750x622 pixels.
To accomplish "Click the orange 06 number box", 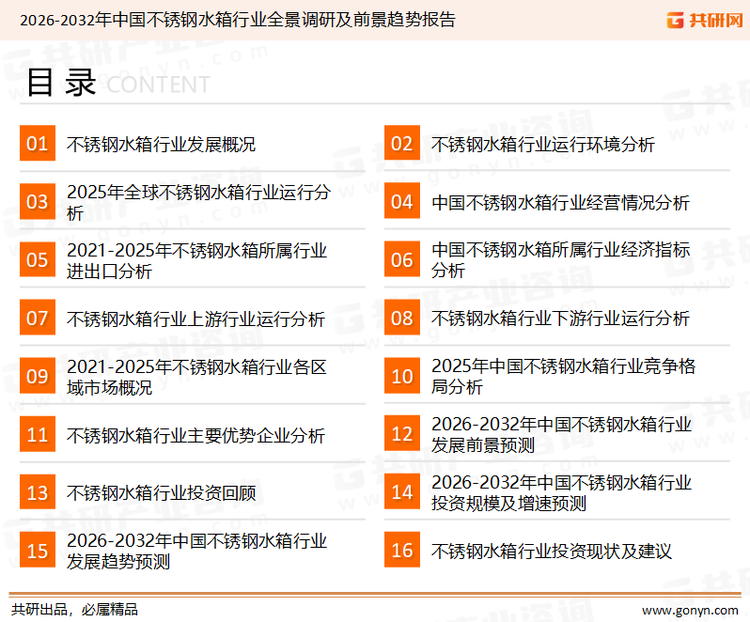I will pos(402,260).
